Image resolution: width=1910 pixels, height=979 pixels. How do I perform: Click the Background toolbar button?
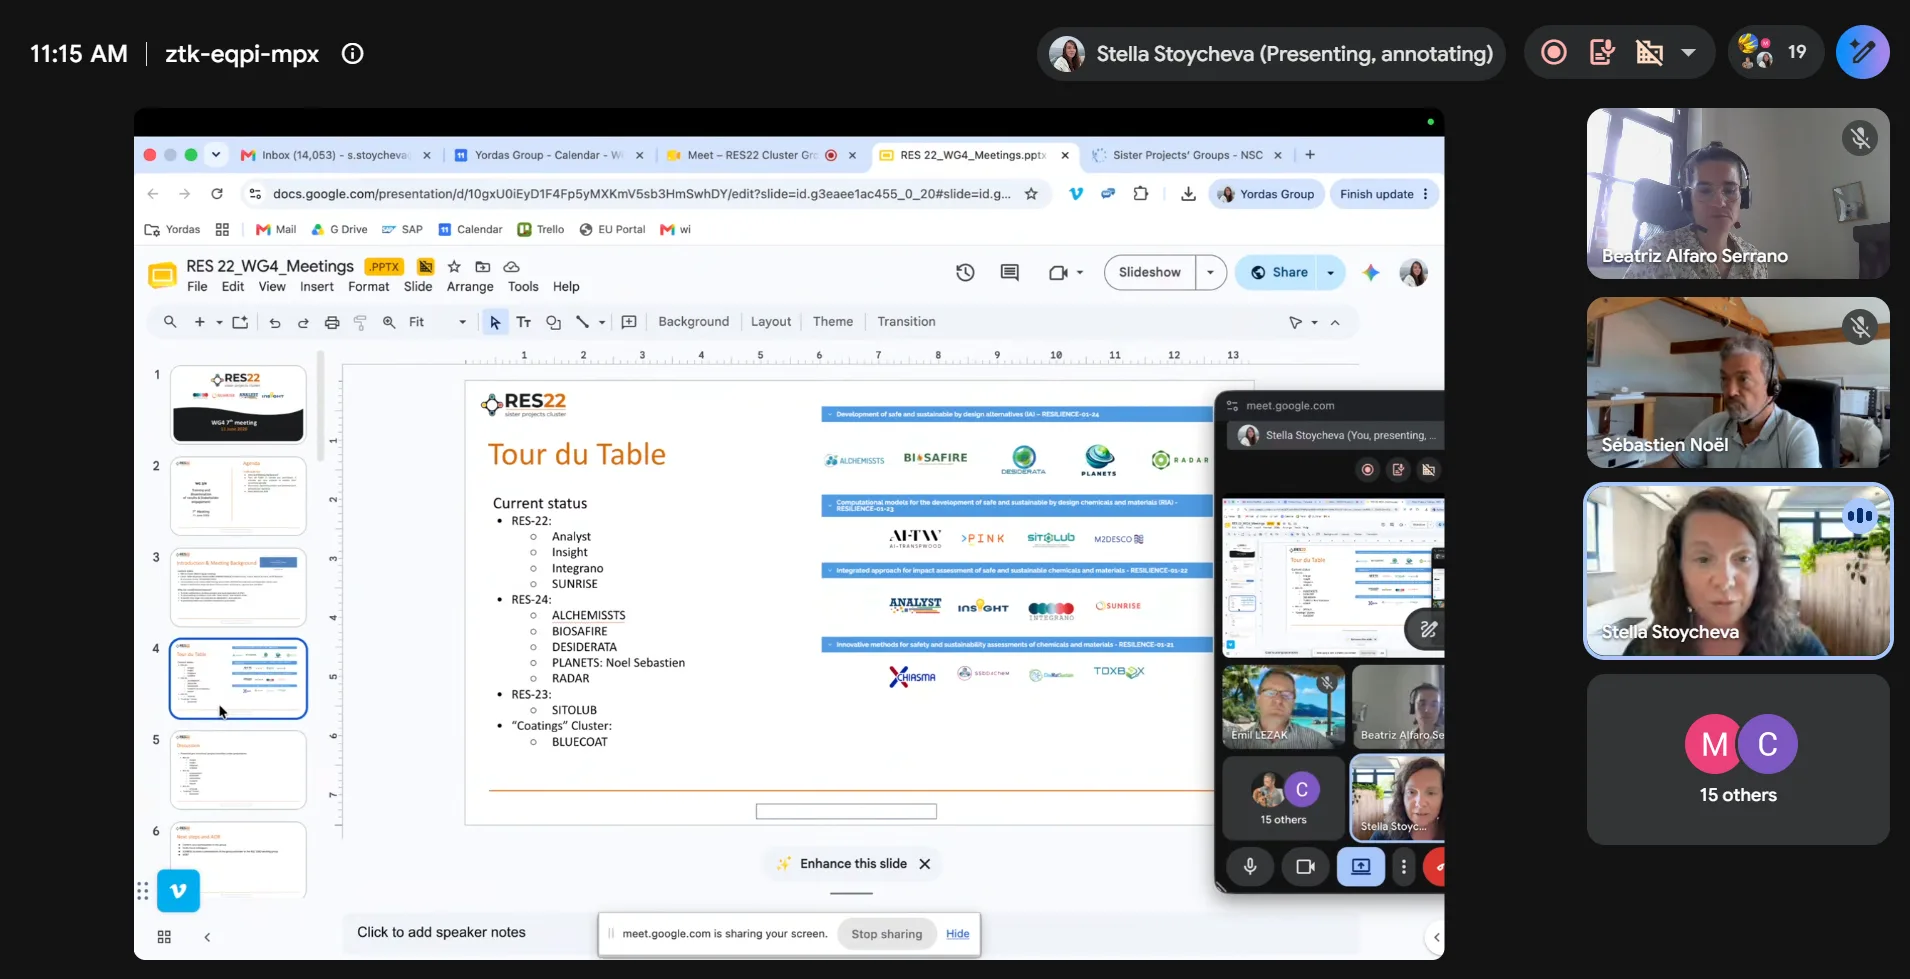(694, 322)
